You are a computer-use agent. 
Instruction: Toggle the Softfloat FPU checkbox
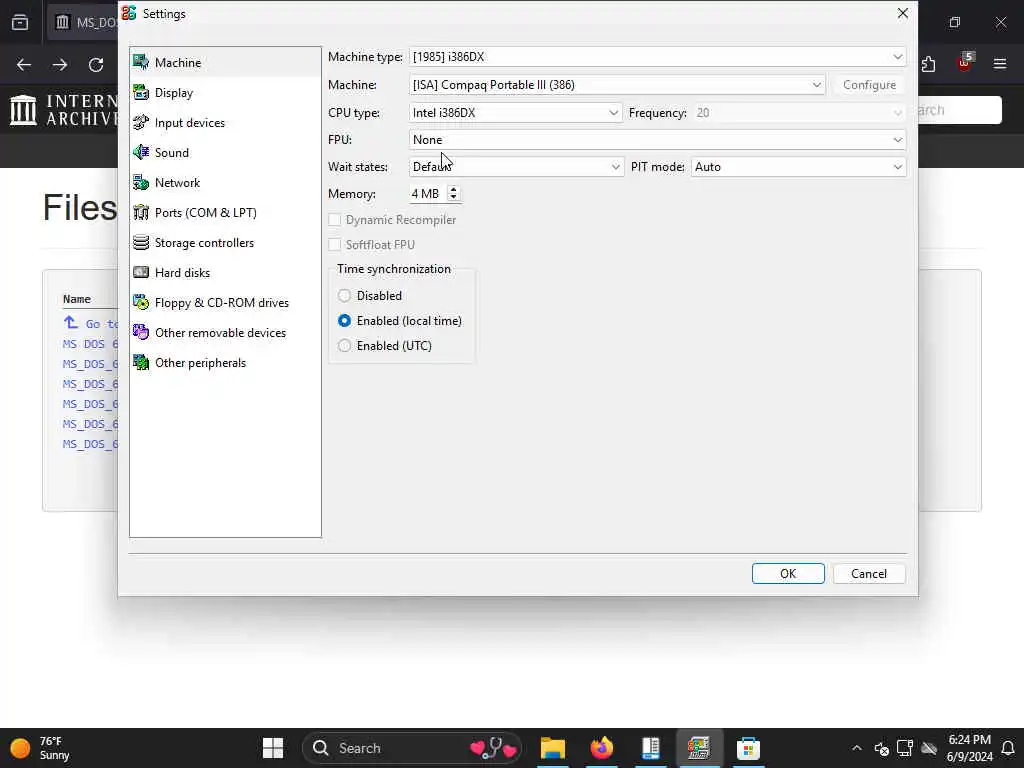pos(334,245)
